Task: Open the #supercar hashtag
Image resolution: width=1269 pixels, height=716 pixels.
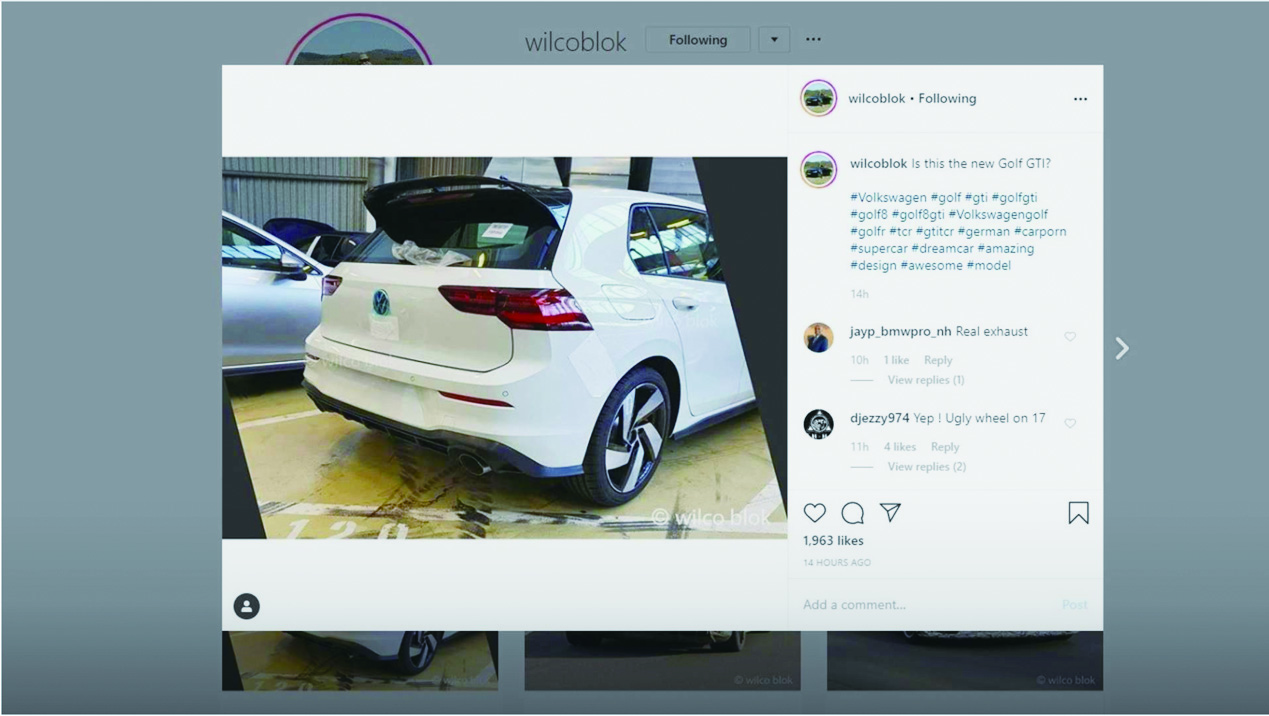Action: (879, 249)
